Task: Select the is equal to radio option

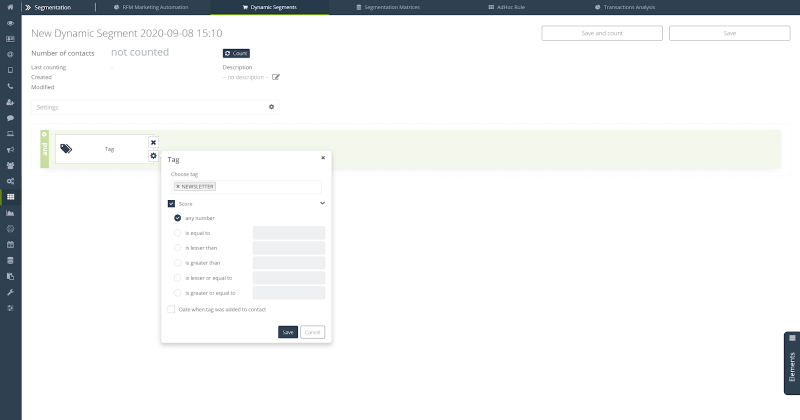Action: 178,233
